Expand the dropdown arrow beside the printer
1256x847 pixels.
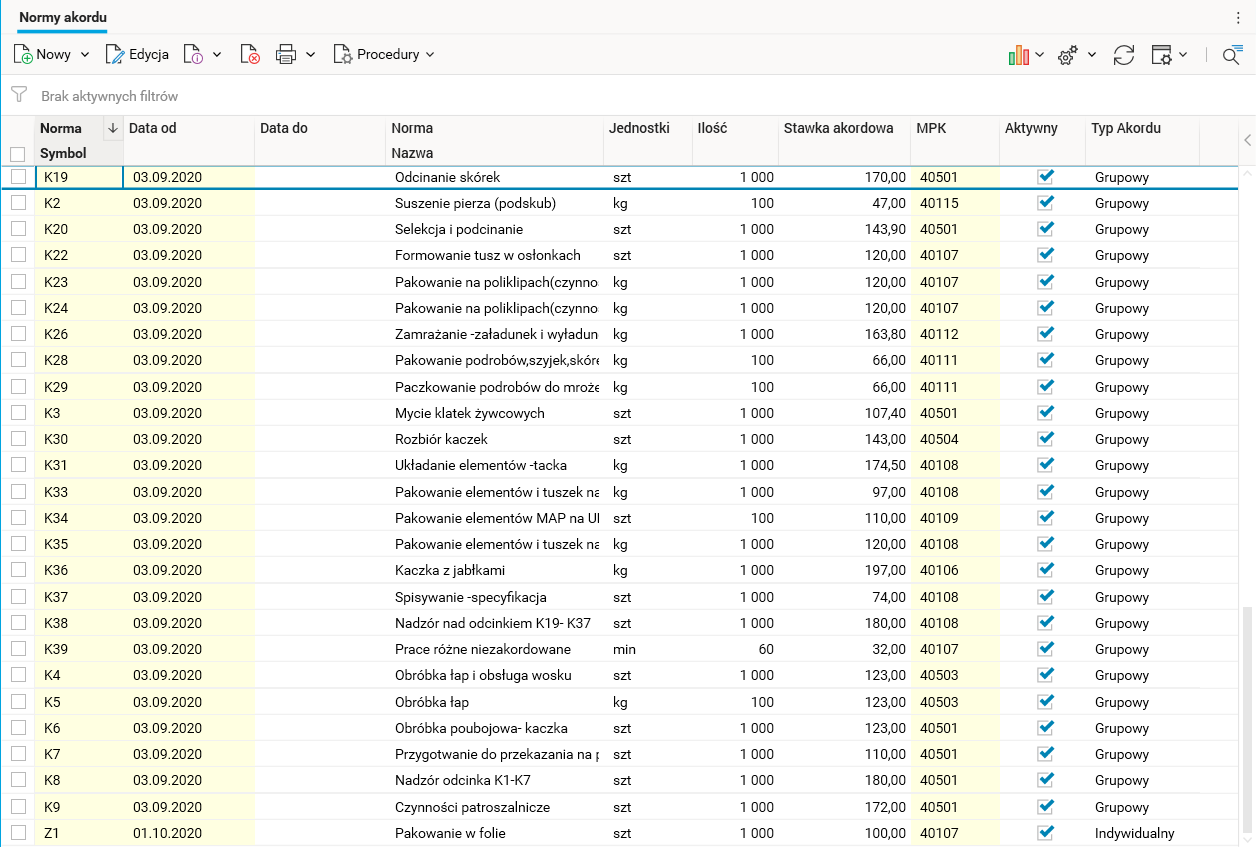[311, 55]
